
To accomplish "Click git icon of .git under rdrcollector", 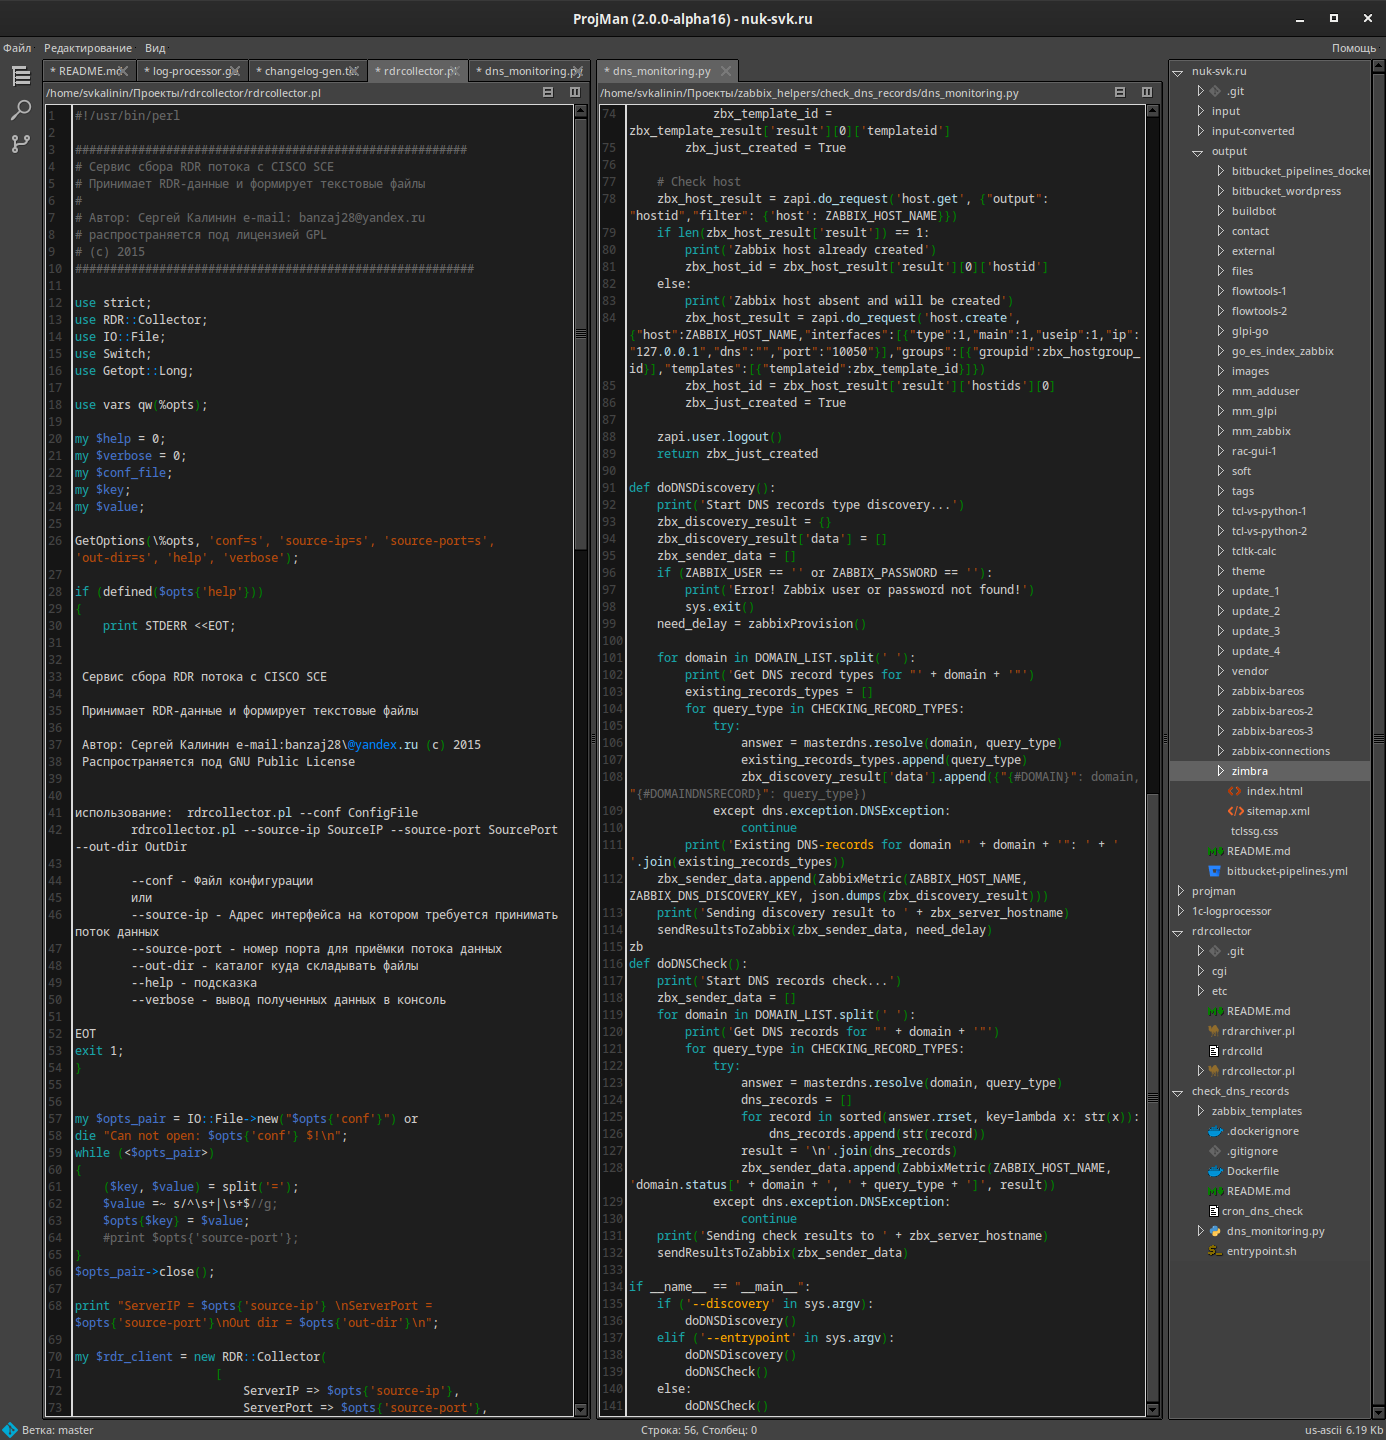I will coord(1215,951).
